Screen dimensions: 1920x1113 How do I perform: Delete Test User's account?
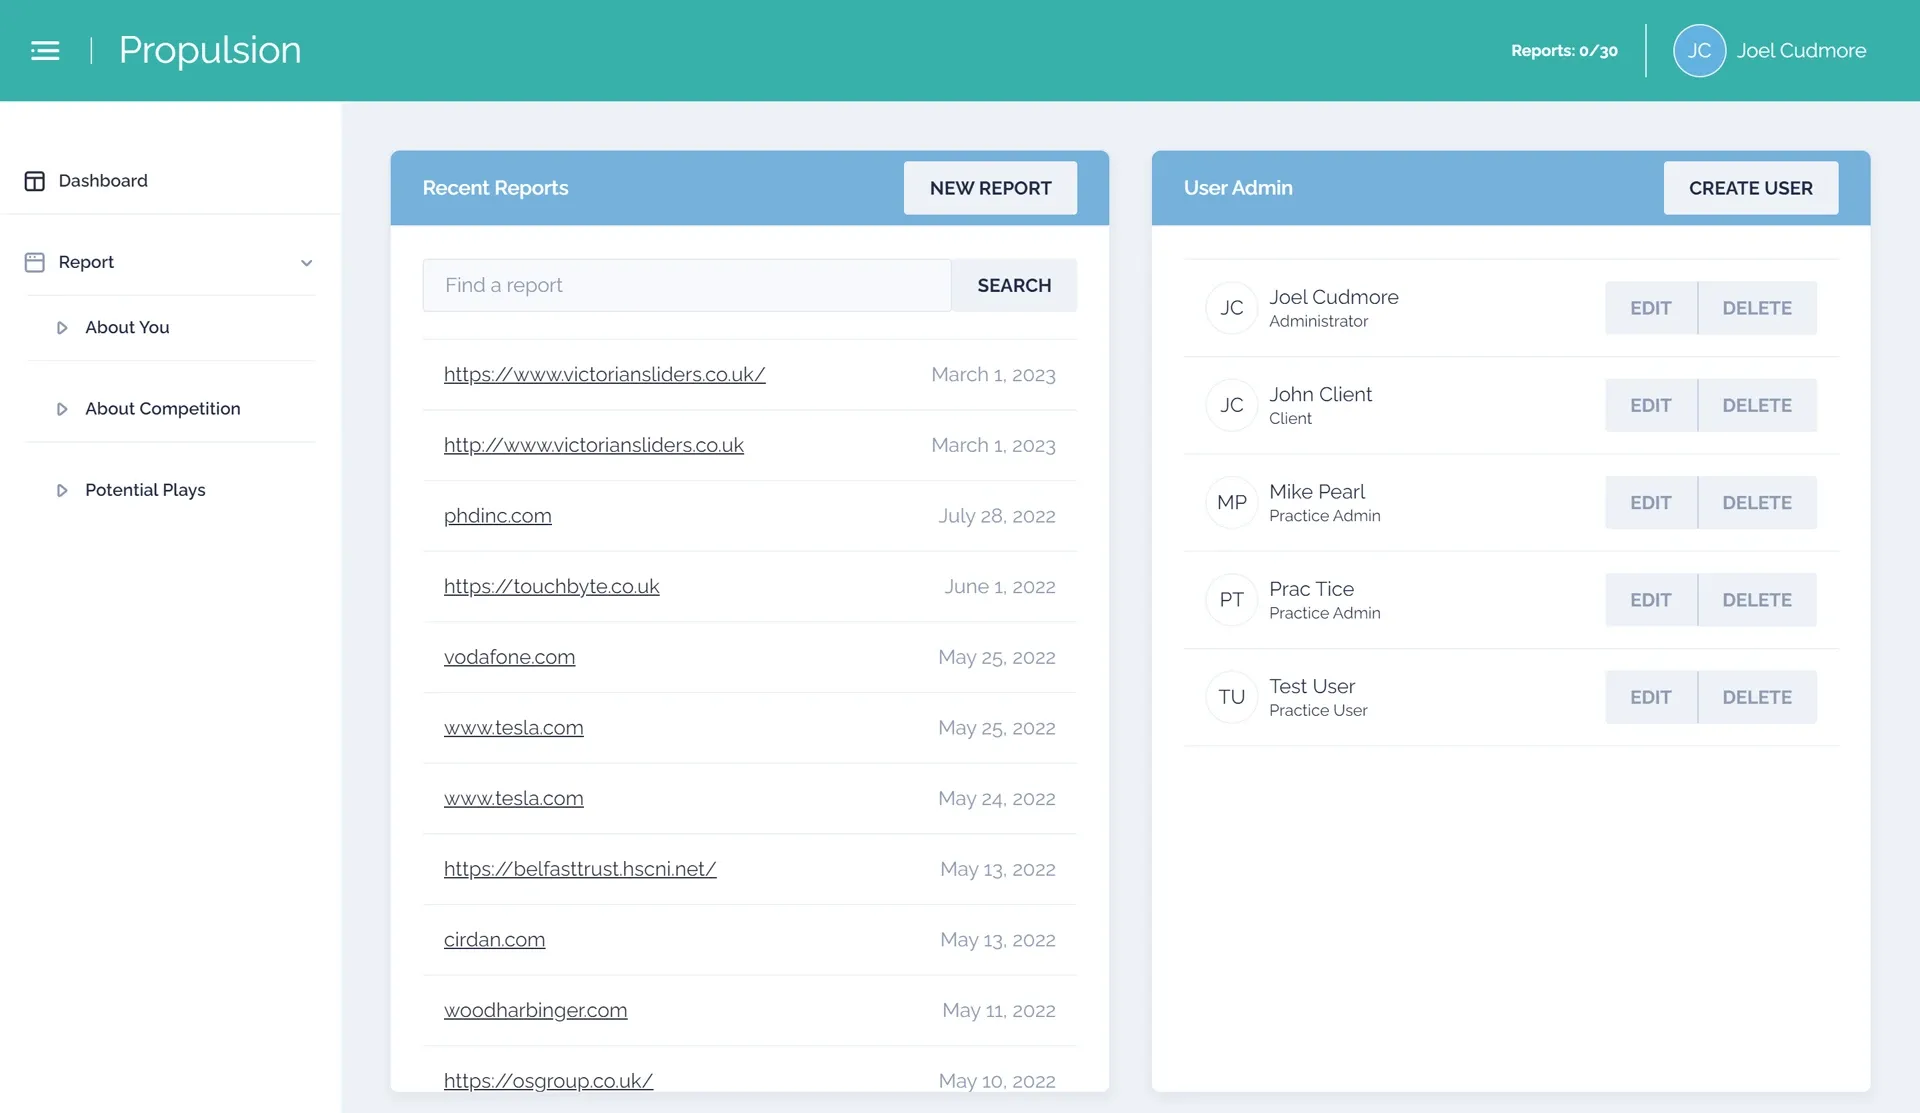(x=1757, y=697)
